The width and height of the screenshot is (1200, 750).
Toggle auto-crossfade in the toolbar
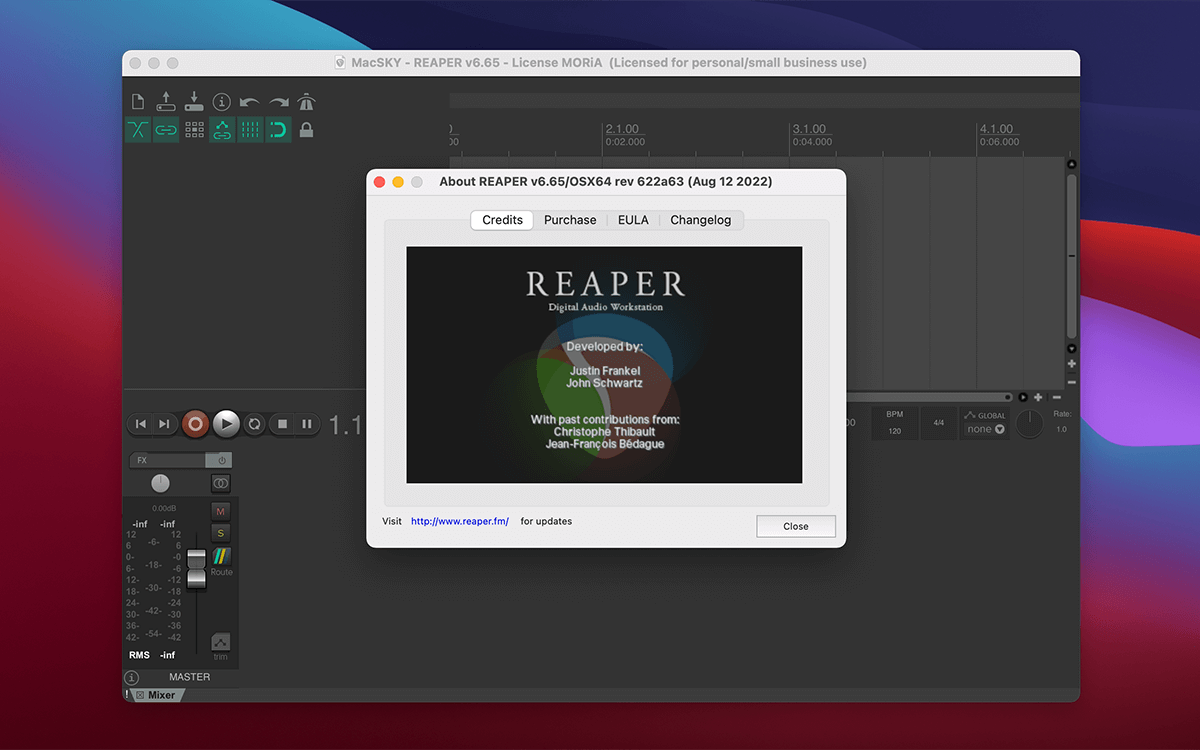tap(138, 130)
